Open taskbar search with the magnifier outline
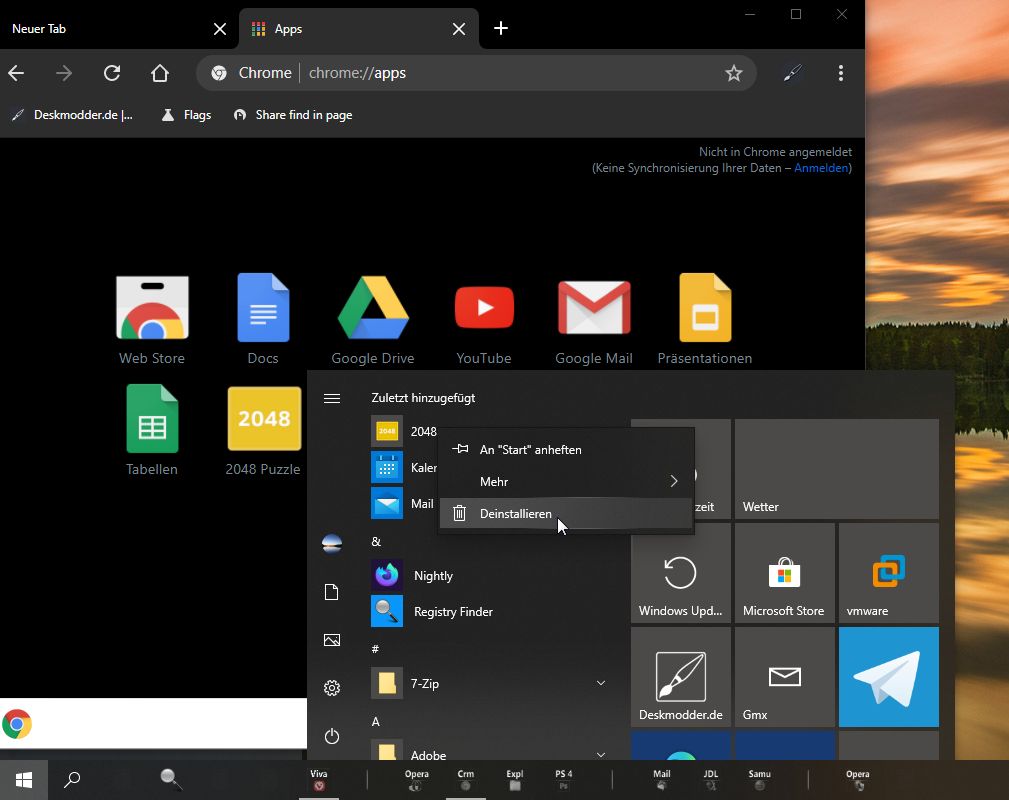Image resolution: width=1009 pixels, height=800 pixels. pyautogui.click(x=72, y=780)
